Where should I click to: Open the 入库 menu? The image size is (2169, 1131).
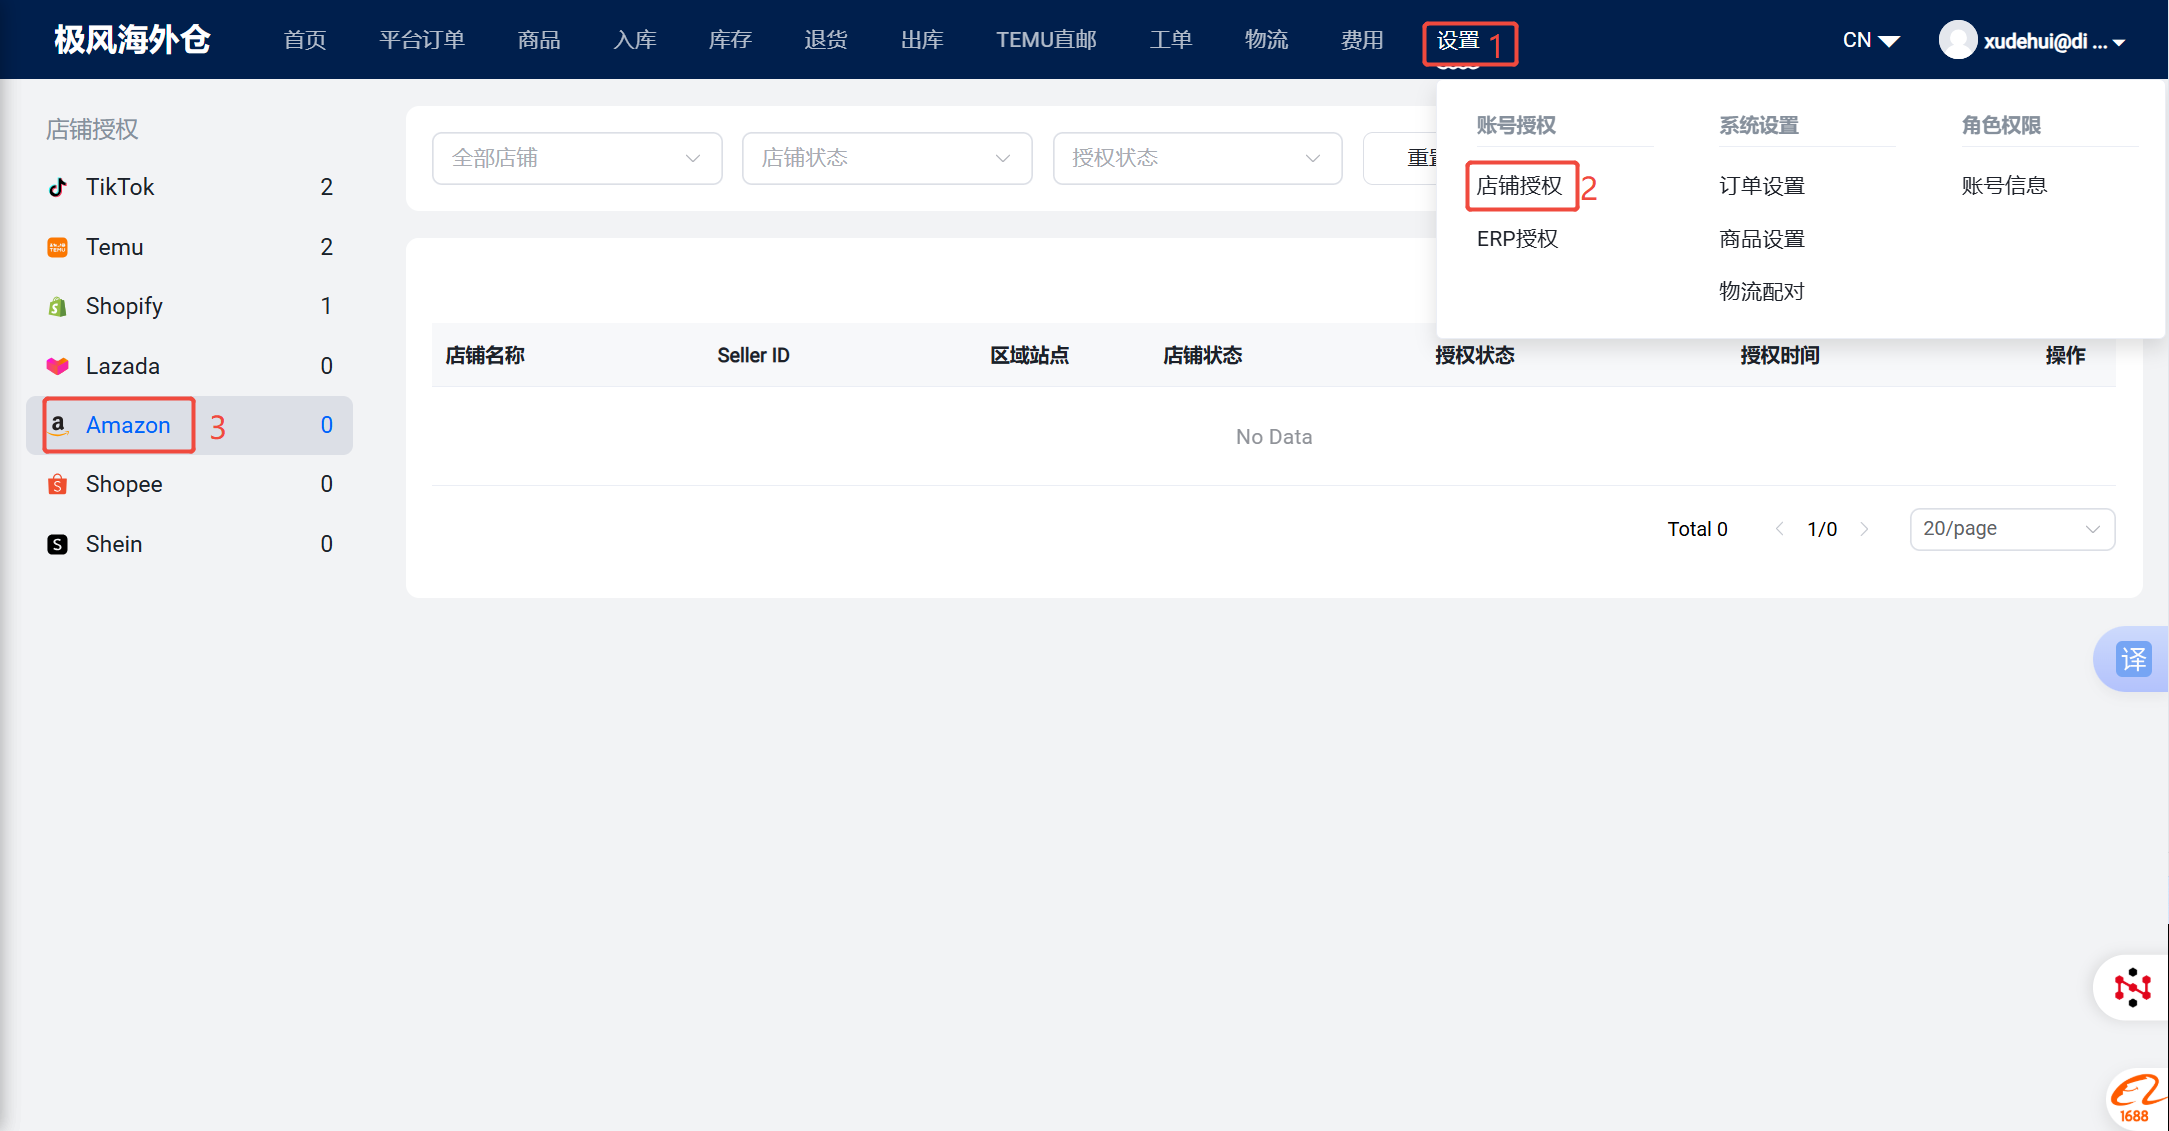pos(635,40)
